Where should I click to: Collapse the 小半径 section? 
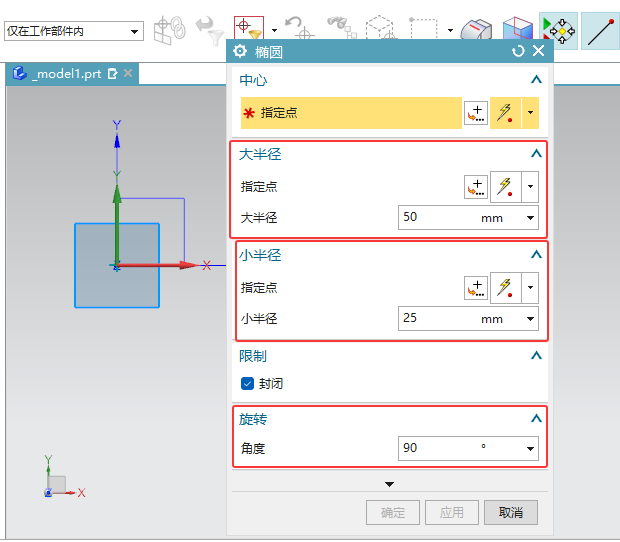point(536,255)
